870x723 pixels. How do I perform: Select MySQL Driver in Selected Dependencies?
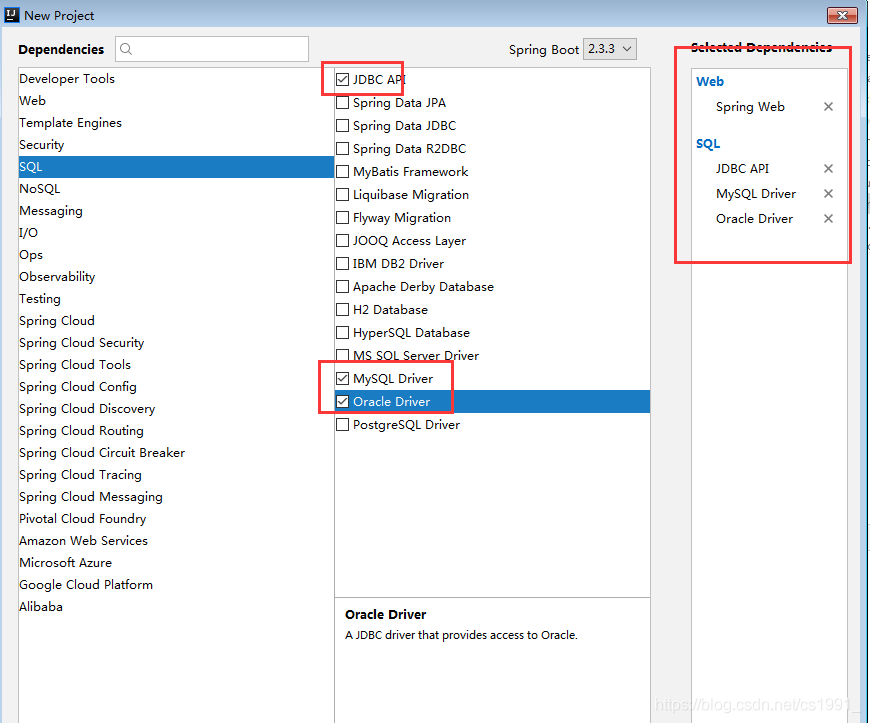point(756,194)
